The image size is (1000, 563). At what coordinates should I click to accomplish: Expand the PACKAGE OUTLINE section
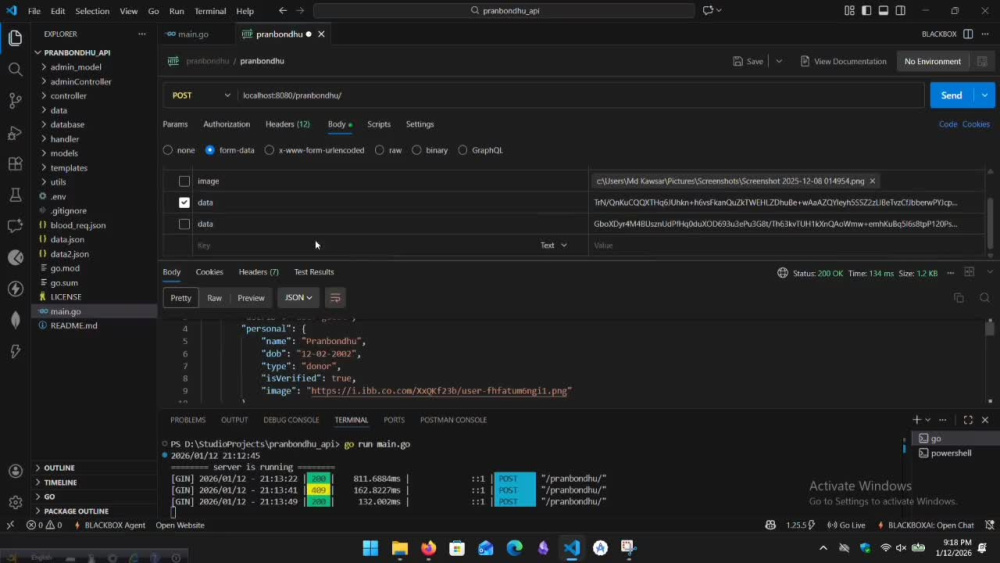pyautogui.click(x=76, y=511)
